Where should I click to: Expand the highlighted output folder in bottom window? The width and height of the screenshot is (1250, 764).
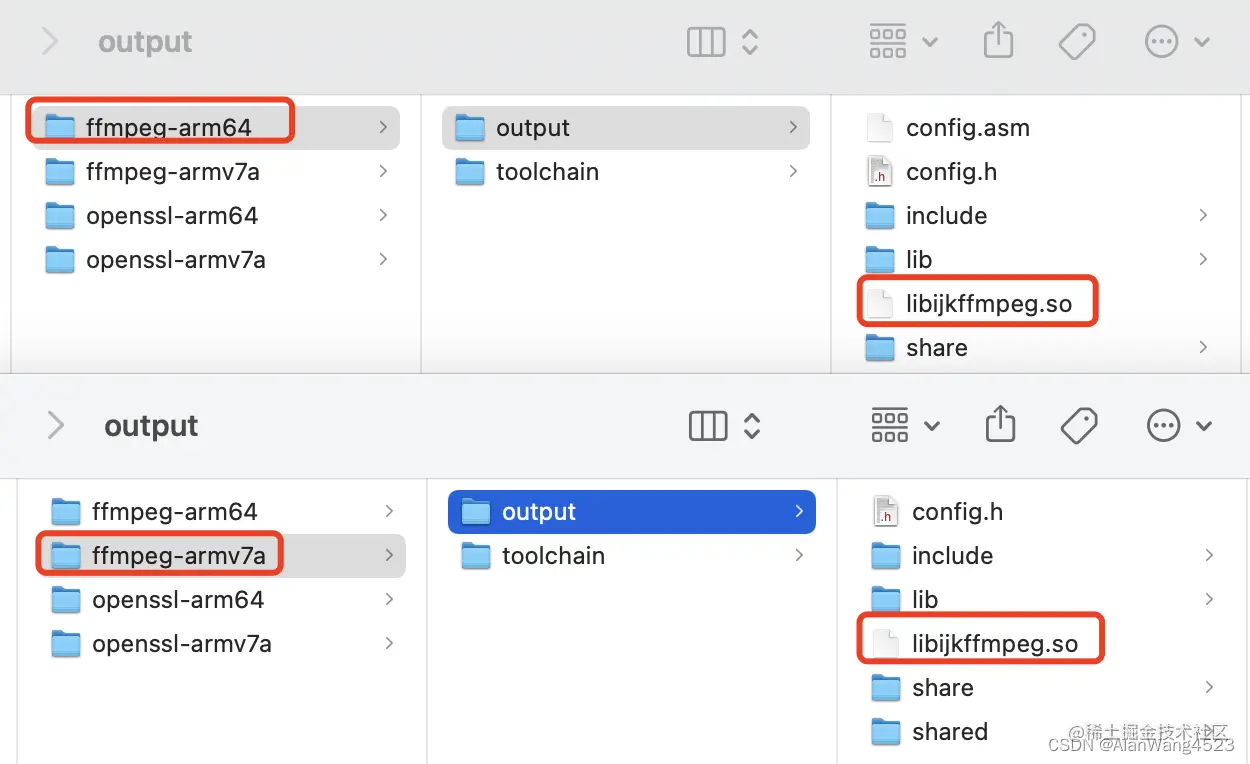click(798, 512)
